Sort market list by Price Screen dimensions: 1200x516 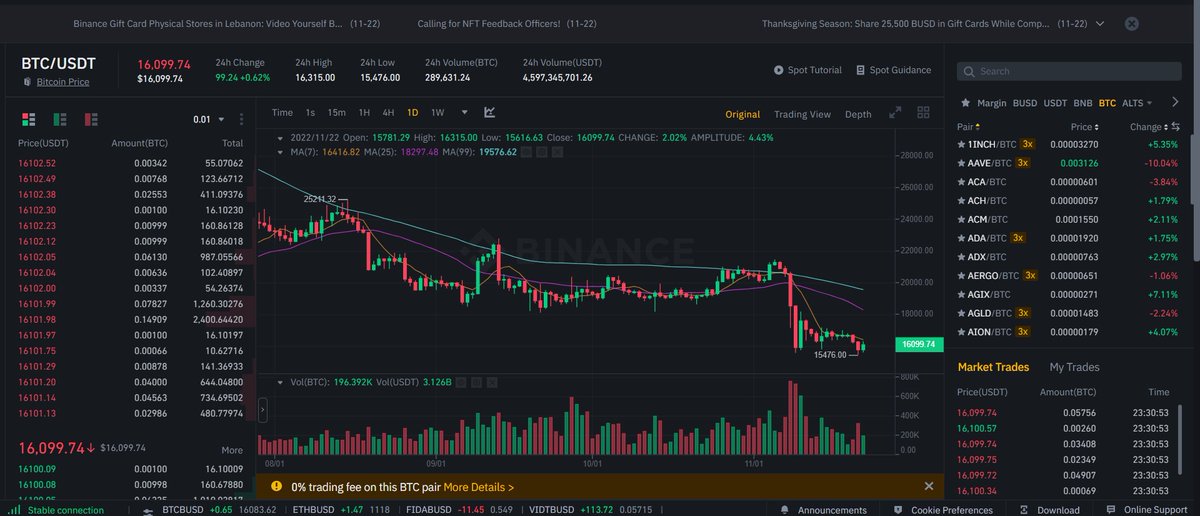click(1085, 127)
